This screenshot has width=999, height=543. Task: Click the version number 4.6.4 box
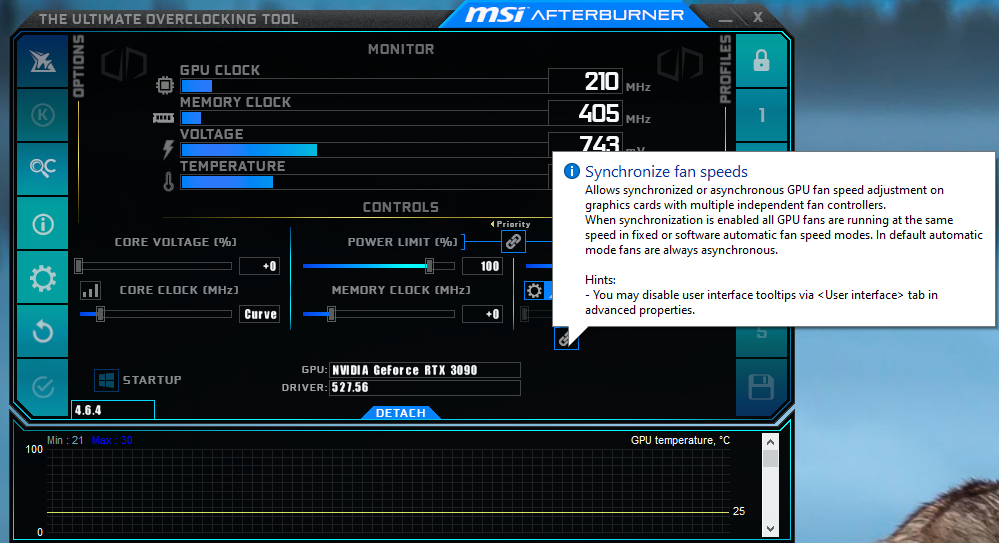[x=113, y=410]
